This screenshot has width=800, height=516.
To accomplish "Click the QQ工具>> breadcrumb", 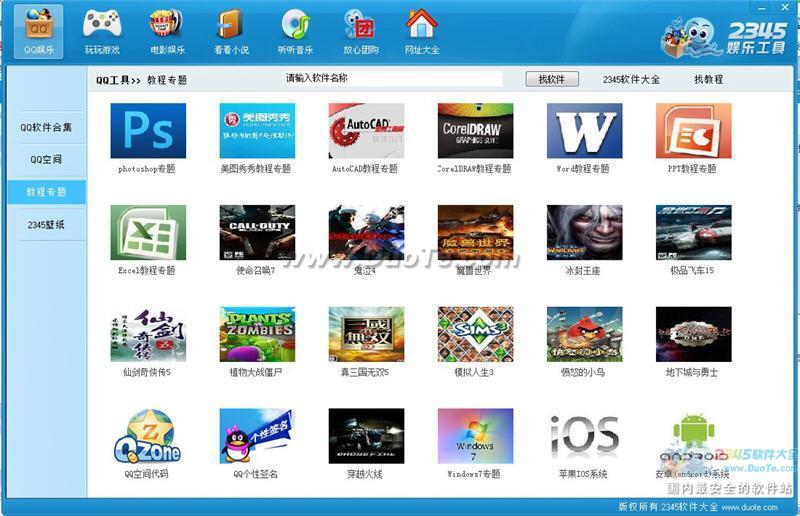I will click(118, 80).
